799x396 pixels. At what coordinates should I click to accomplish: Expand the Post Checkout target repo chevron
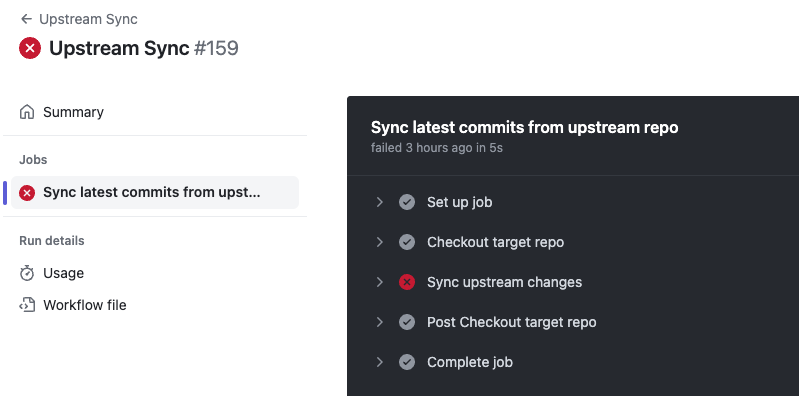tap(380, 322)
